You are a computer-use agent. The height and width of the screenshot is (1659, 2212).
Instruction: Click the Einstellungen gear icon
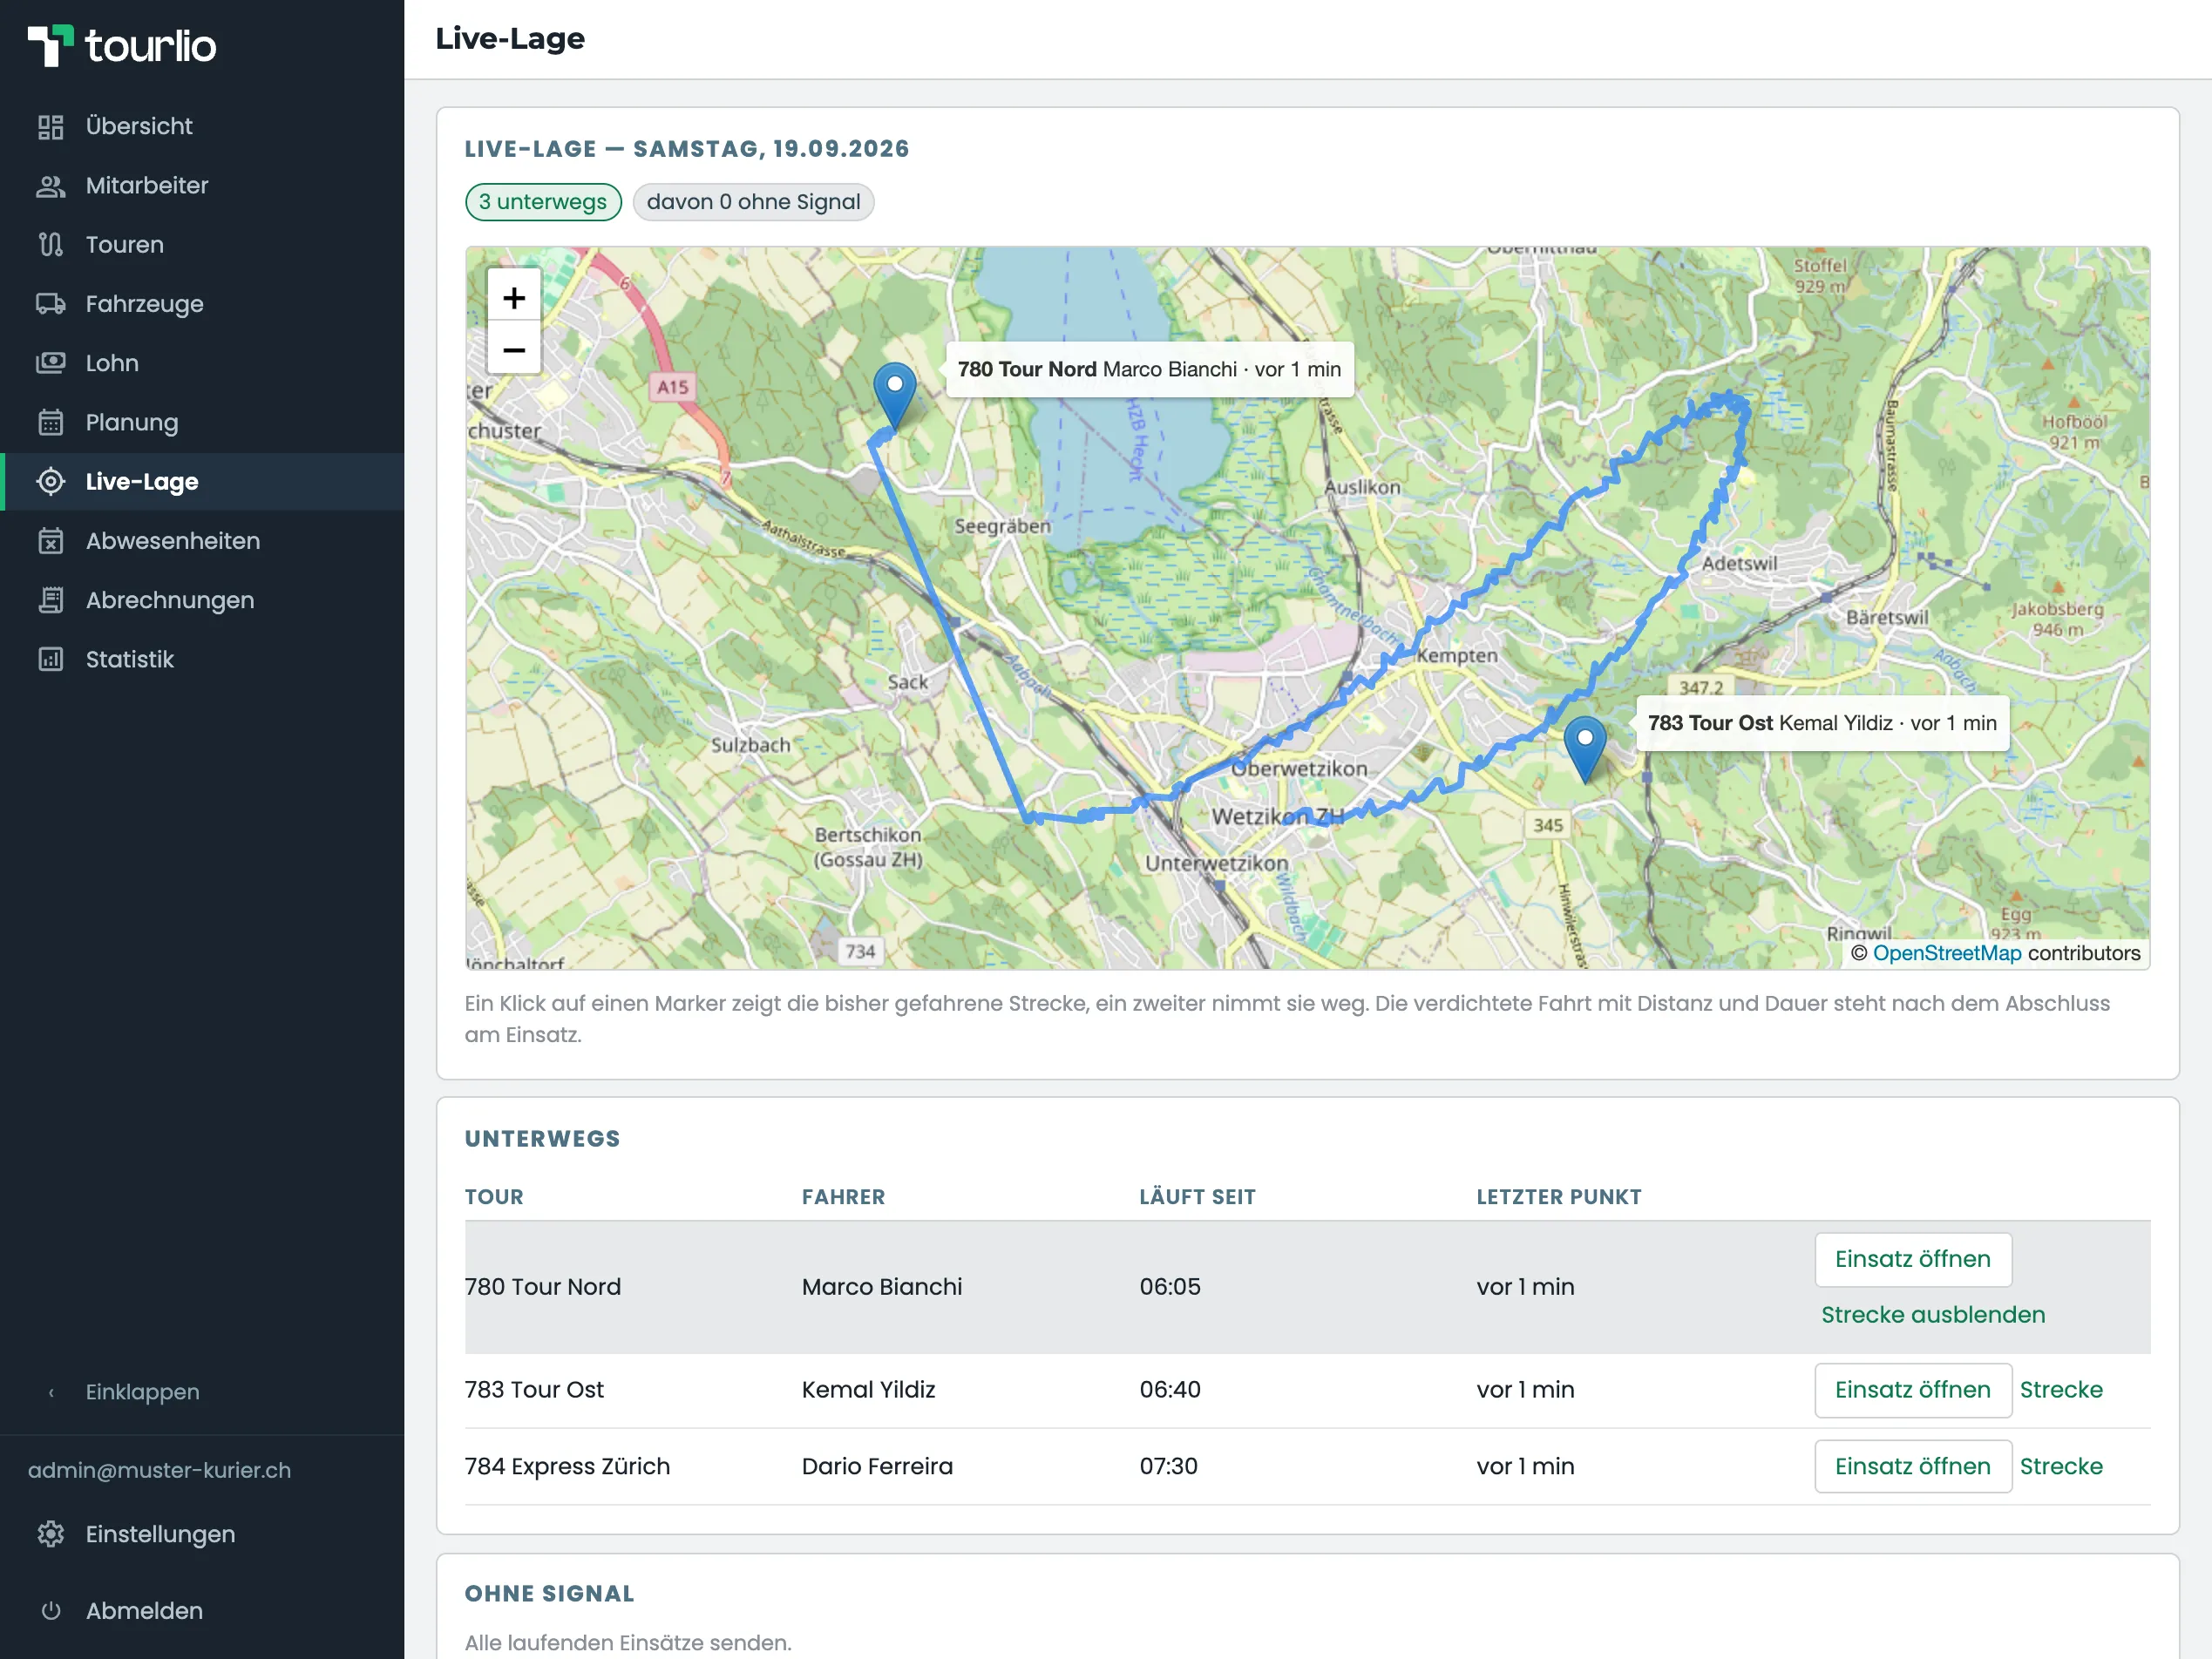(51, 1534)
